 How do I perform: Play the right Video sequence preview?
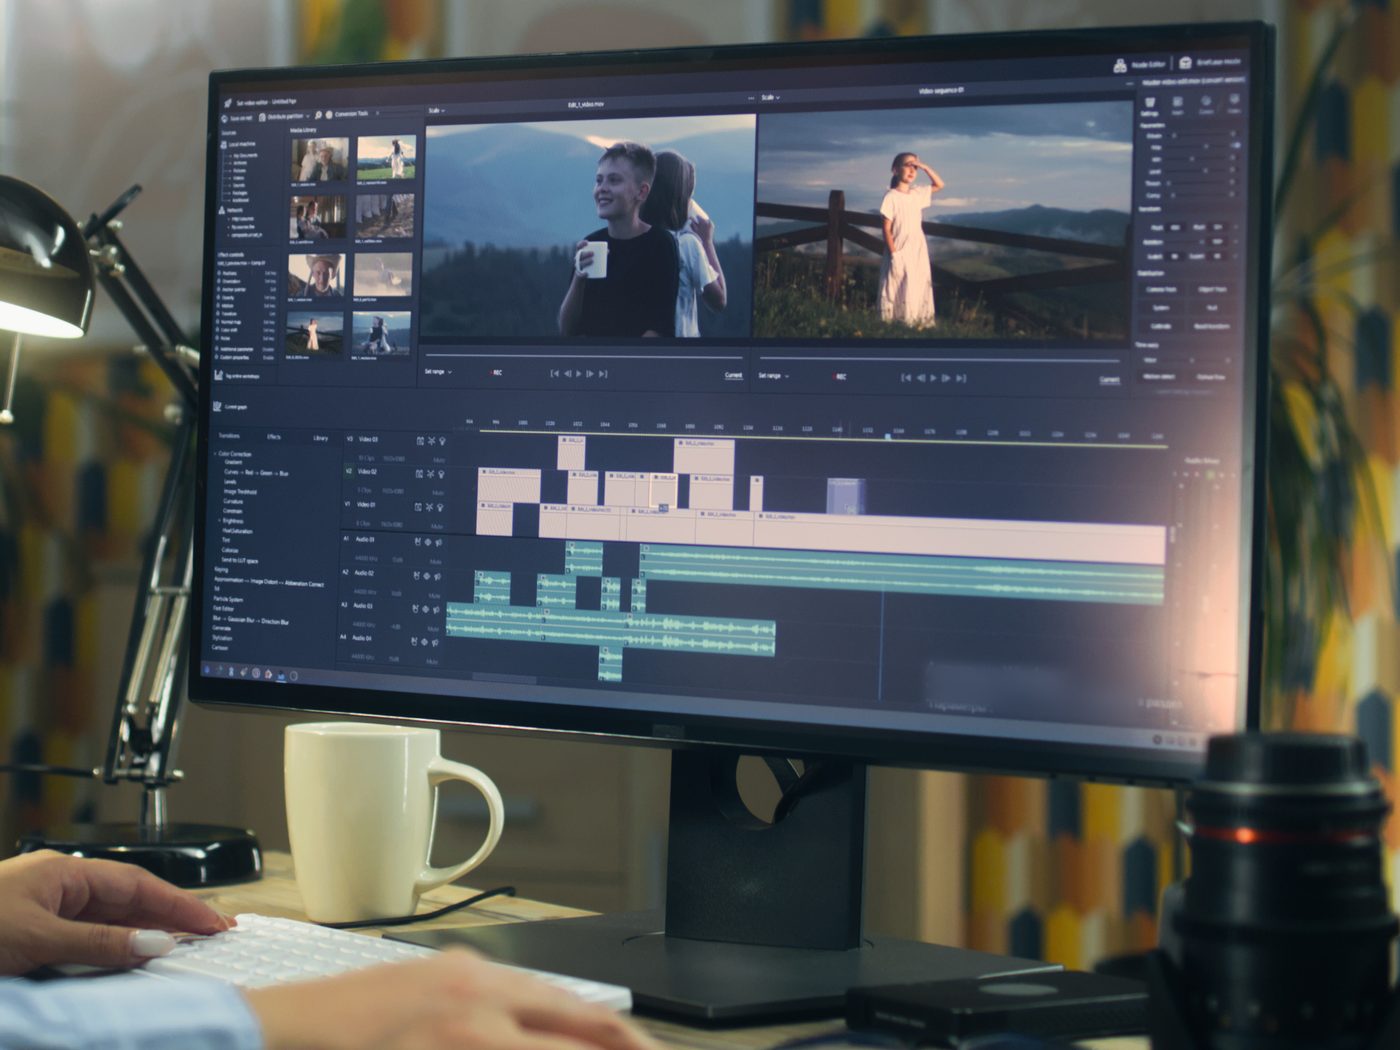pyautogui.click(x=933, y=378)
